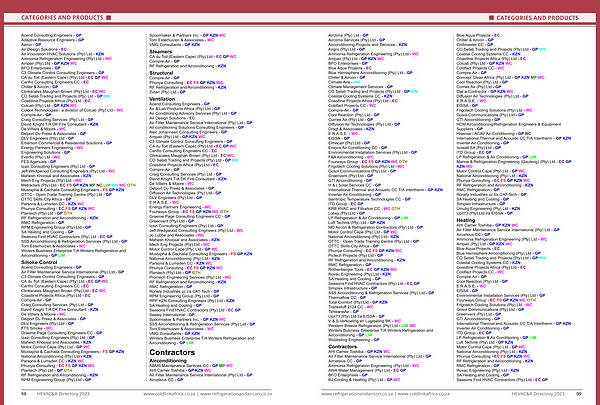Screen dimensions: 600x405
Task: Select the 'Climate Management Services' entry
Action: (360, 87)
